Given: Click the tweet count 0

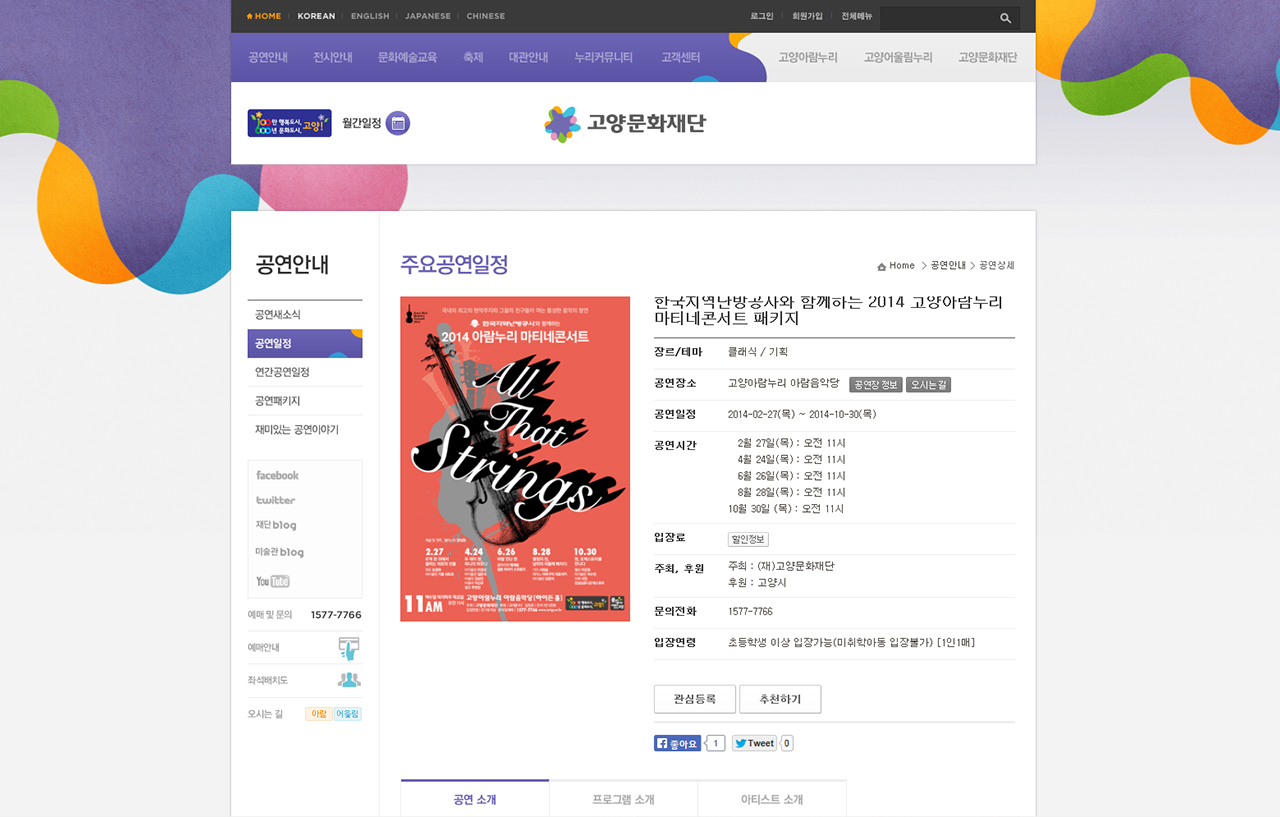Looking at the screenshot, I should coord(787,743).
